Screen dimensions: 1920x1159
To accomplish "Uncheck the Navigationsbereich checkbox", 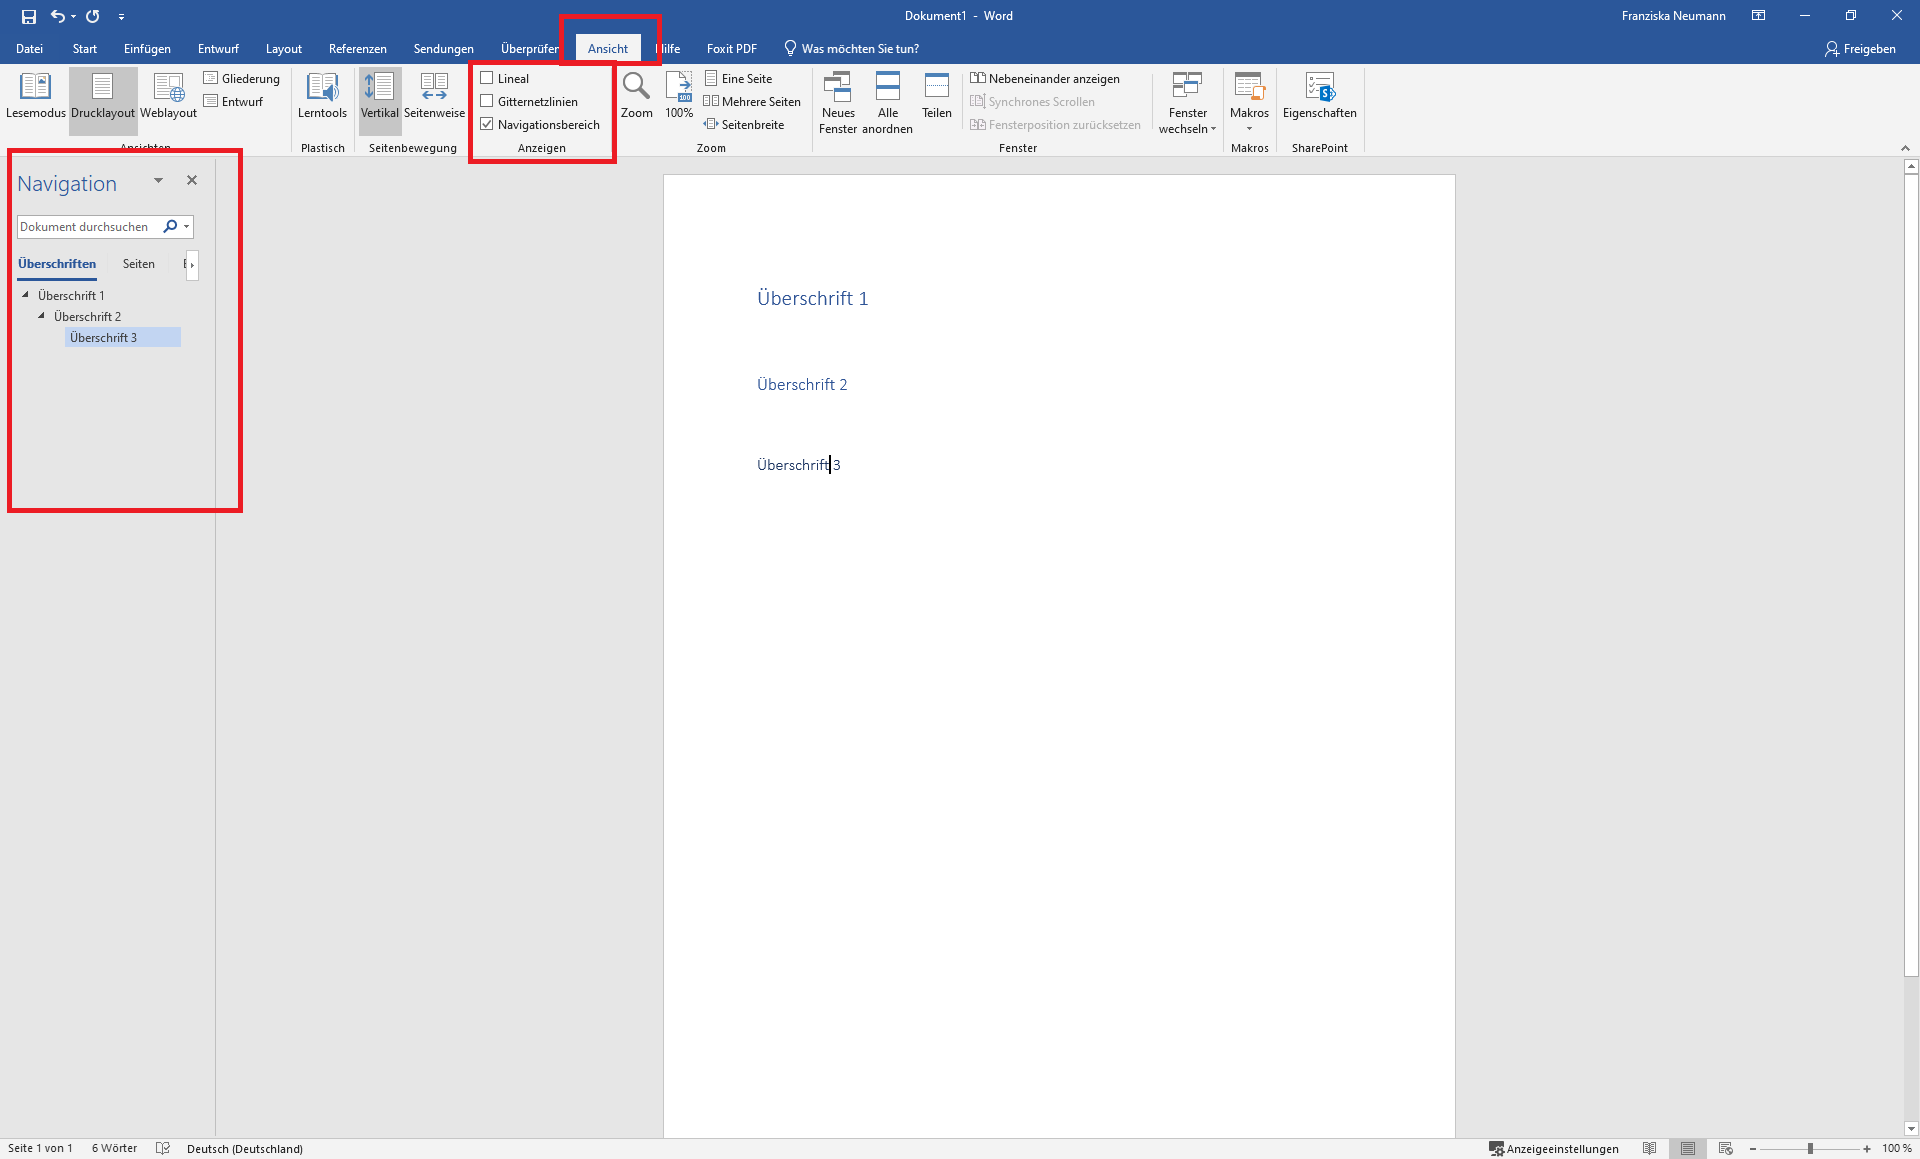I will [487, 124].
